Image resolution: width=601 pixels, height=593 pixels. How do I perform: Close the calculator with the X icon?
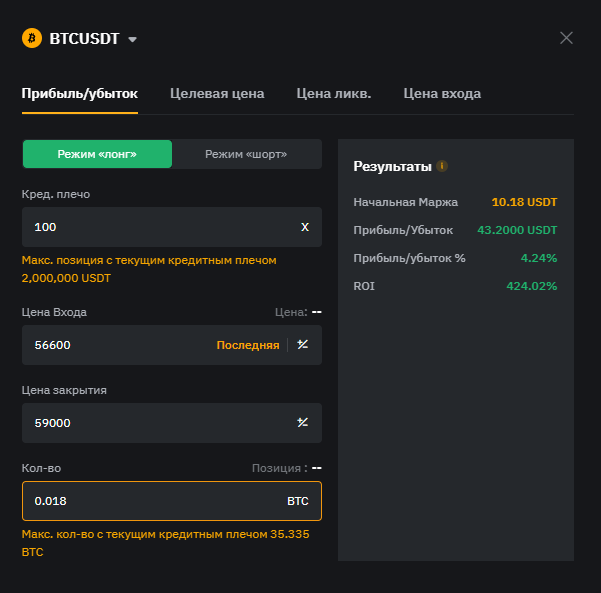566,38
